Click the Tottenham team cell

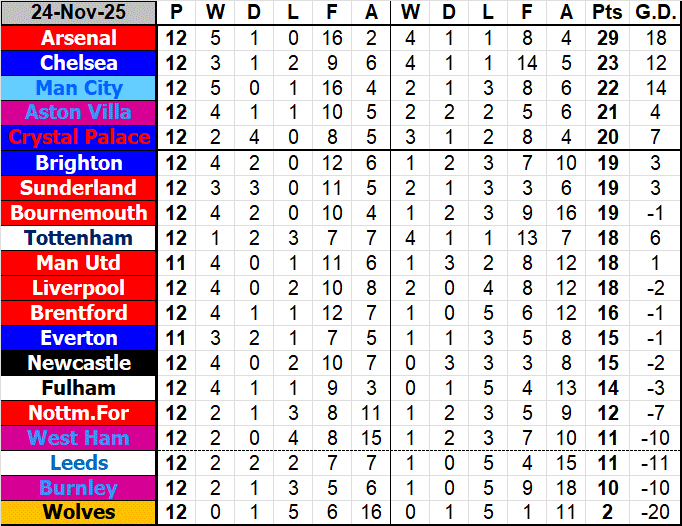(79, 238)
